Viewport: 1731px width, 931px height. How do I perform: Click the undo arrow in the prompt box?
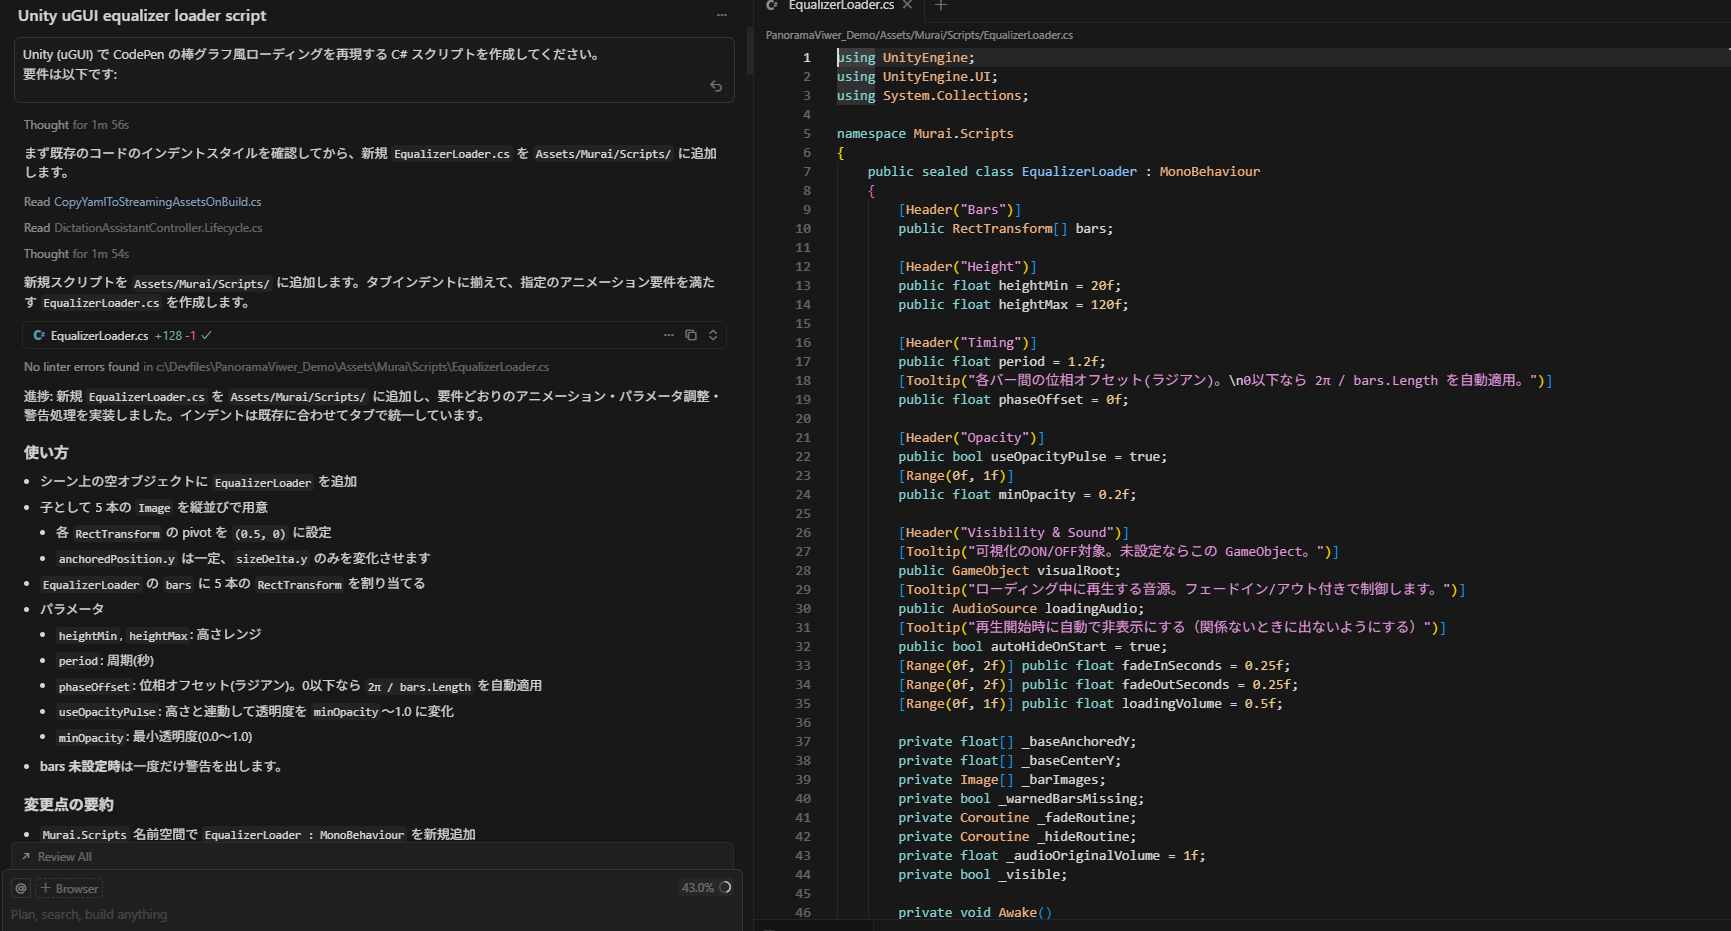click(716, 86)
